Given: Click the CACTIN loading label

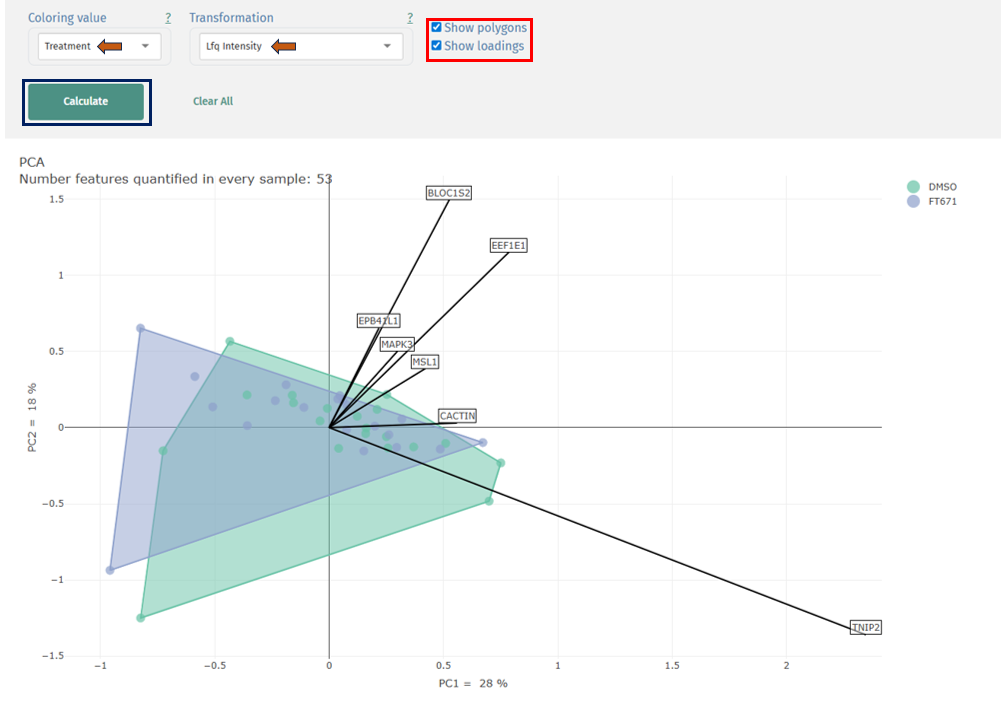Looking at the screenshot, I should click(x=459, y=415).
